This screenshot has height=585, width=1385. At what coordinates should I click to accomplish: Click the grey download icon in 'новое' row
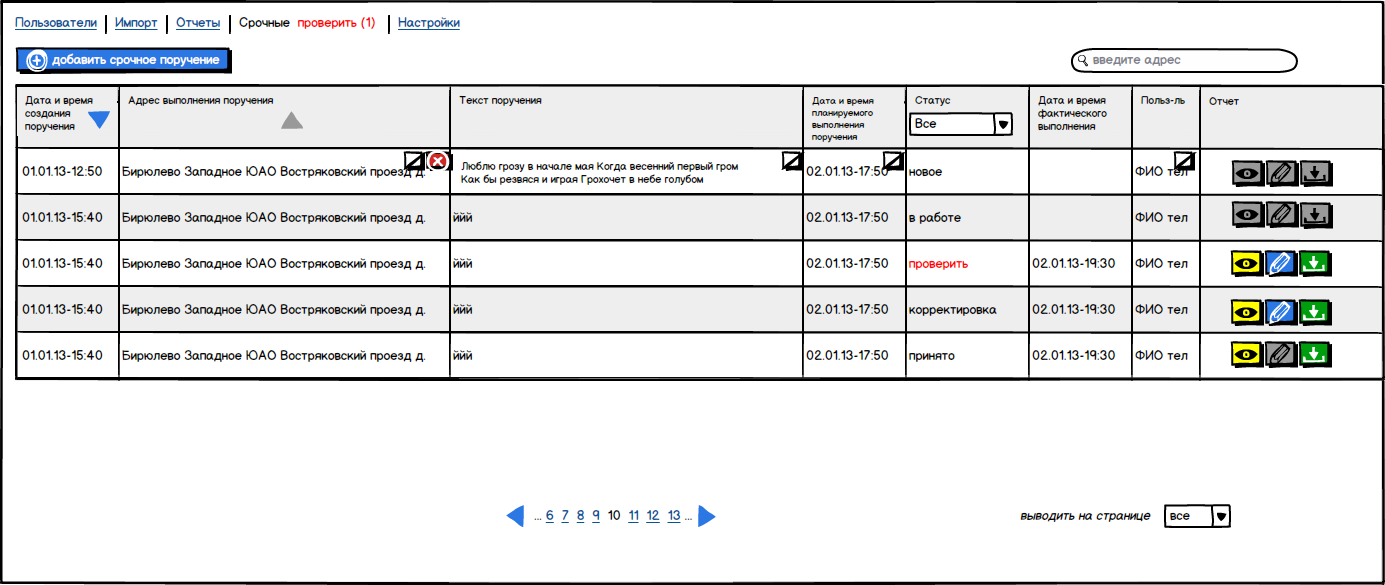1316,173
